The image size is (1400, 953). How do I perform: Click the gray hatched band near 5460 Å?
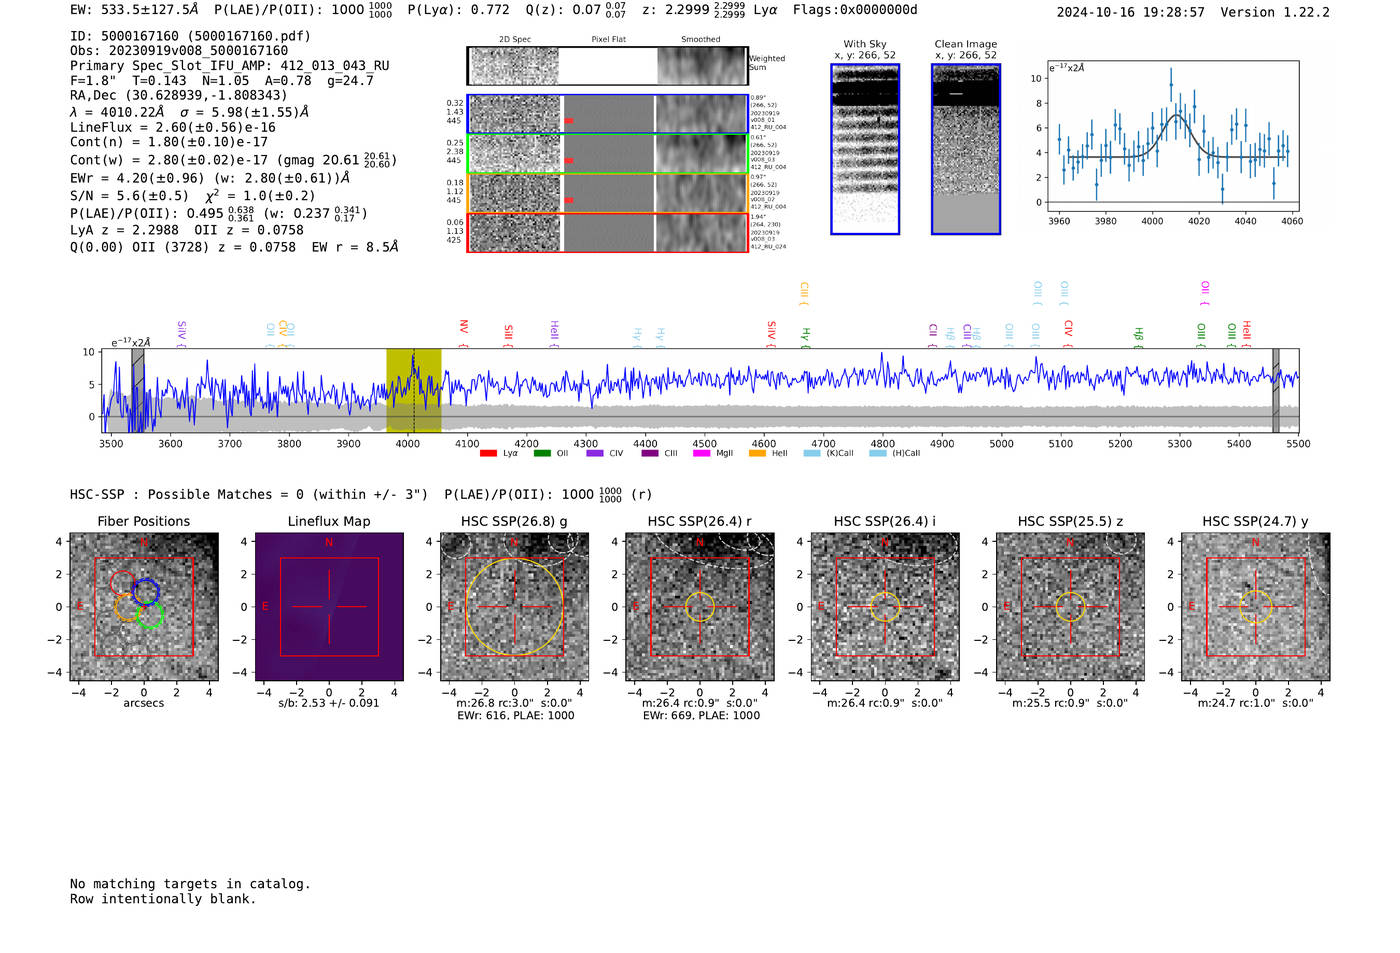1276,390
